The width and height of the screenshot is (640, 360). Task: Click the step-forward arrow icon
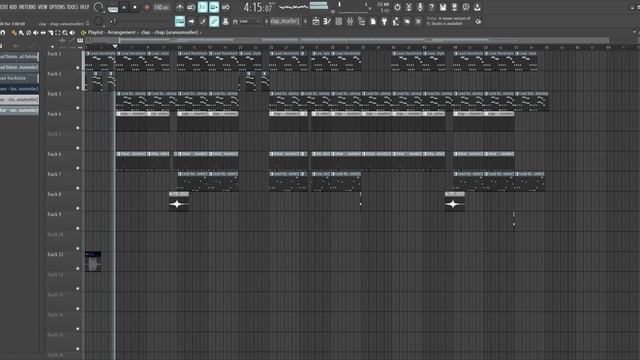[x=191, y=21]
